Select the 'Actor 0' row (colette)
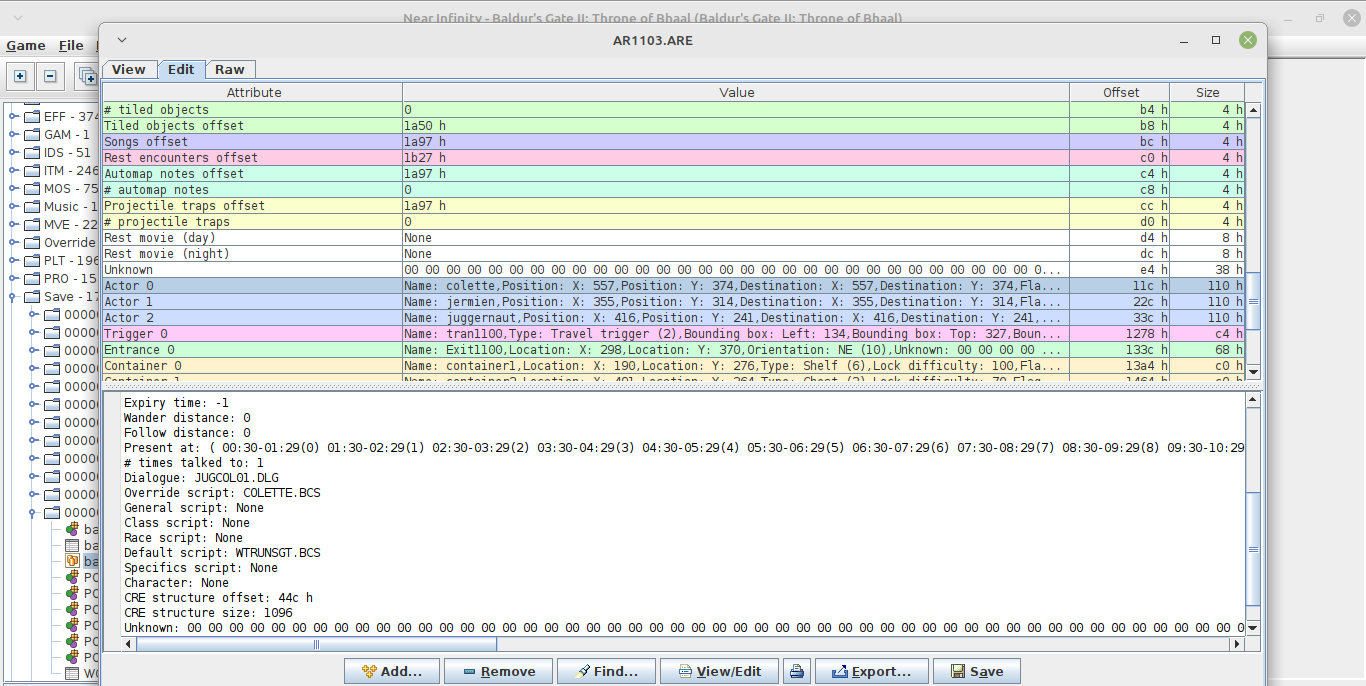The image size is (1366, 686). [674, 286]
